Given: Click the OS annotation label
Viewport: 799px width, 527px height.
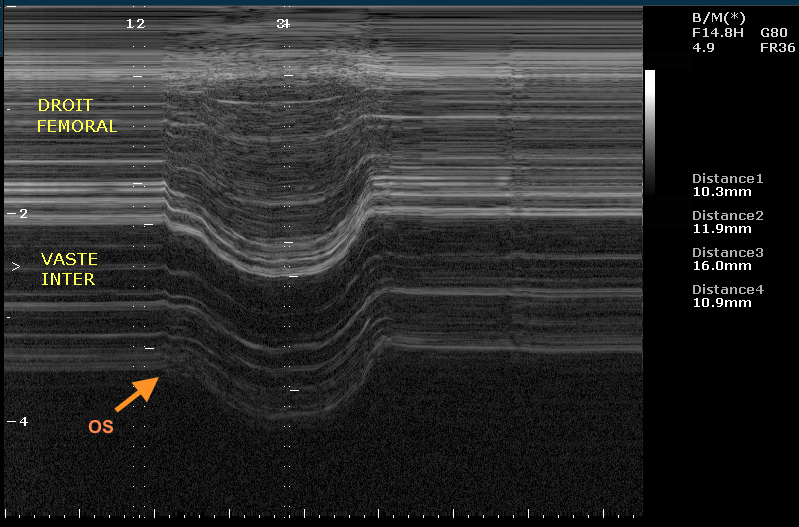Looking at the screenshot, I should (101, 427).
